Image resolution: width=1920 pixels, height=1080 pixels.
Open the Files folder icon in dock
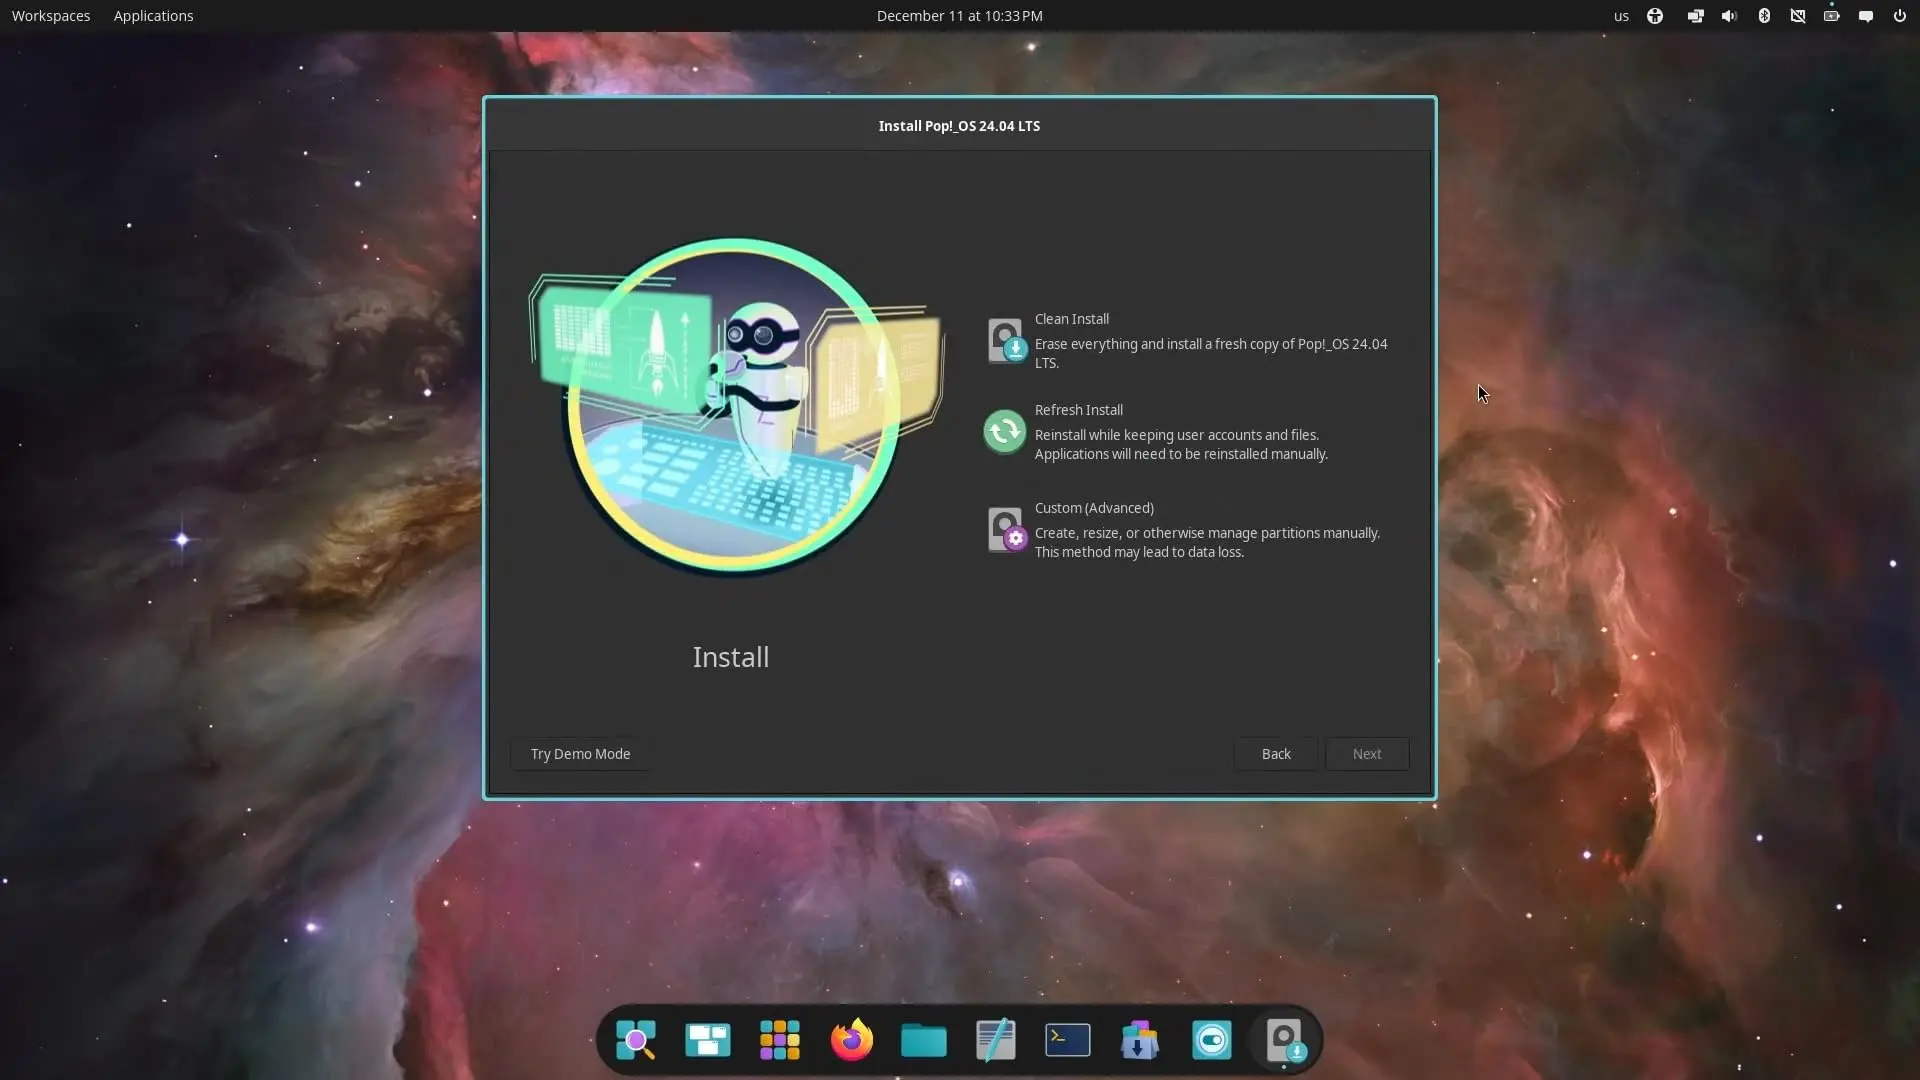924,1040
